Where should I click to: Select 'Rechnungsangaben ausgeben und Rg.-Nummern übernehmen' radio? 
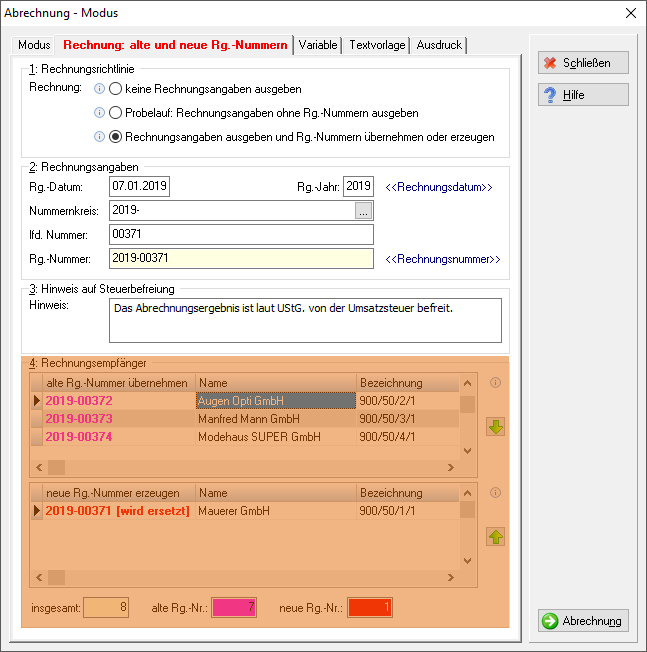coord(115,137)
